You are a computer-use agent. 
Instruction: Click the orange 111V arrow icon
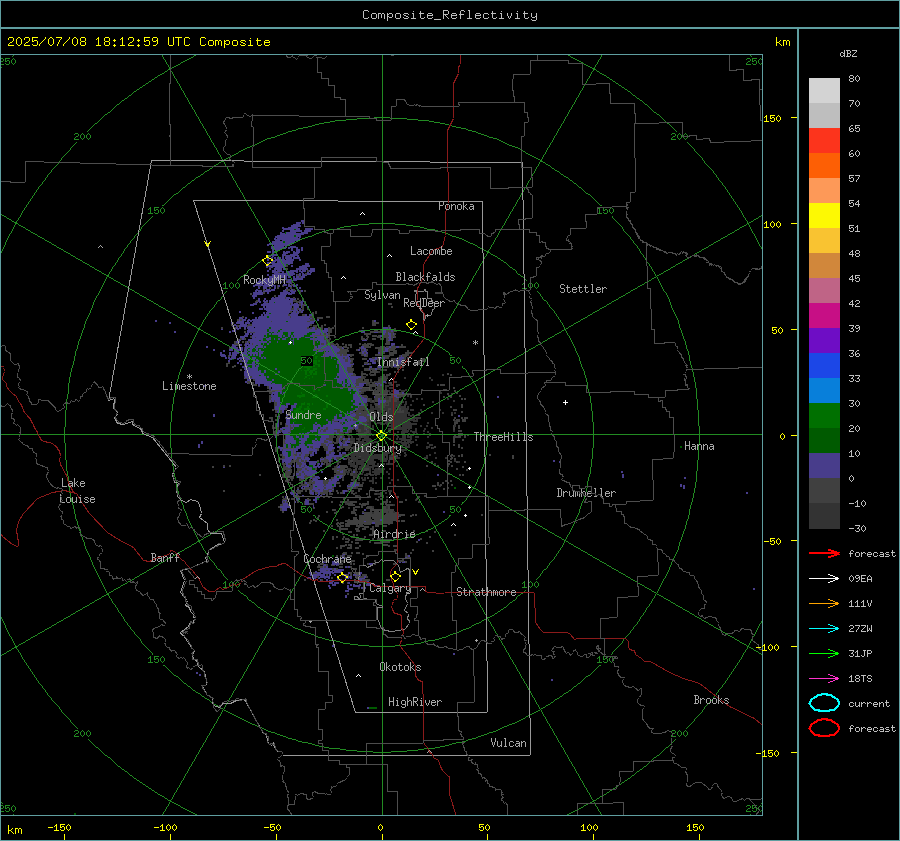point(824,603)
